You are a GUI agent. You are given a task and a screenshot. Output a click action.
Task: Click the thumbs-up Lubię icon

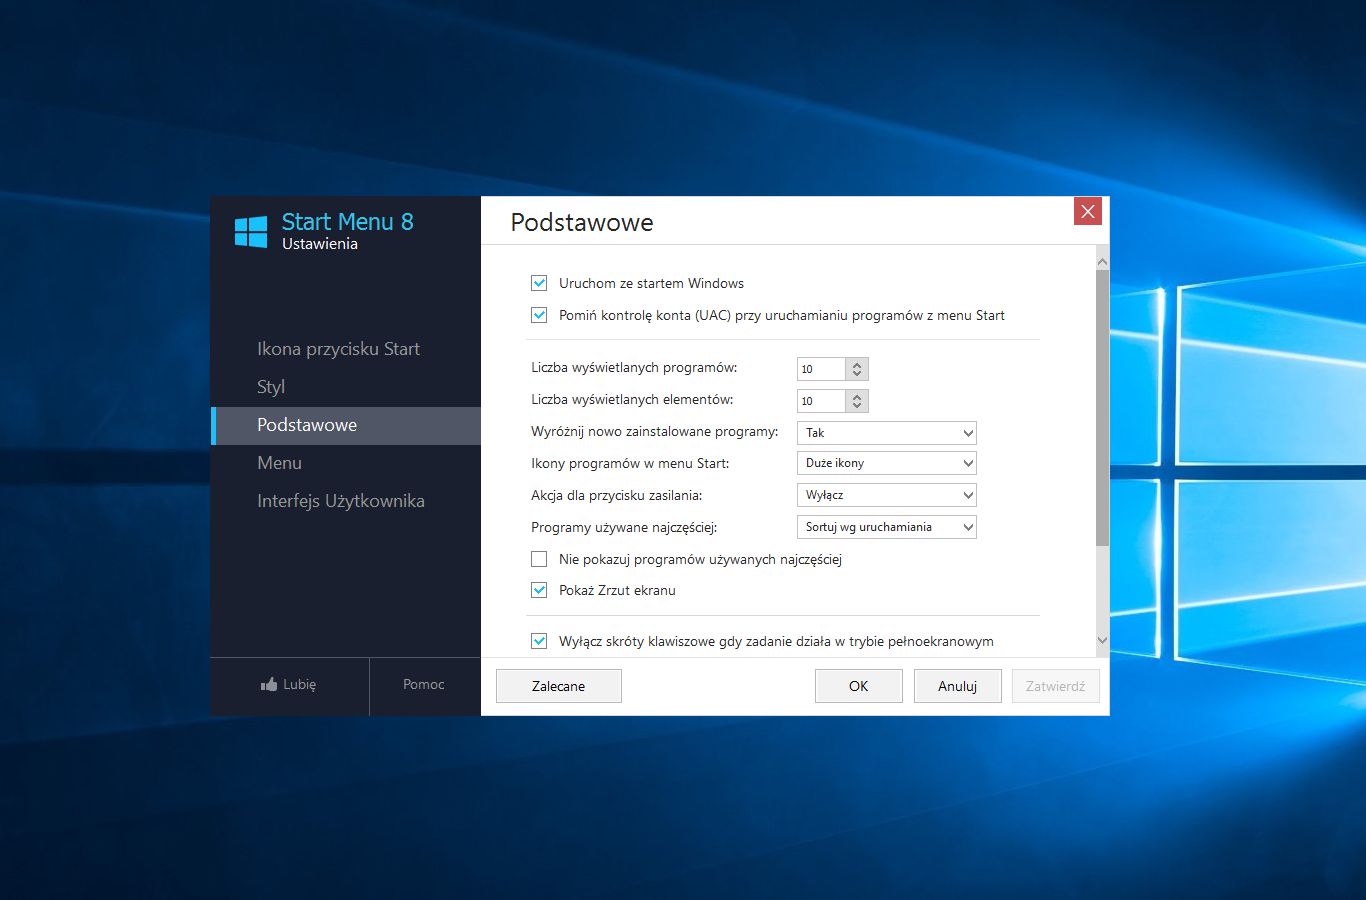tap(269, 685)
